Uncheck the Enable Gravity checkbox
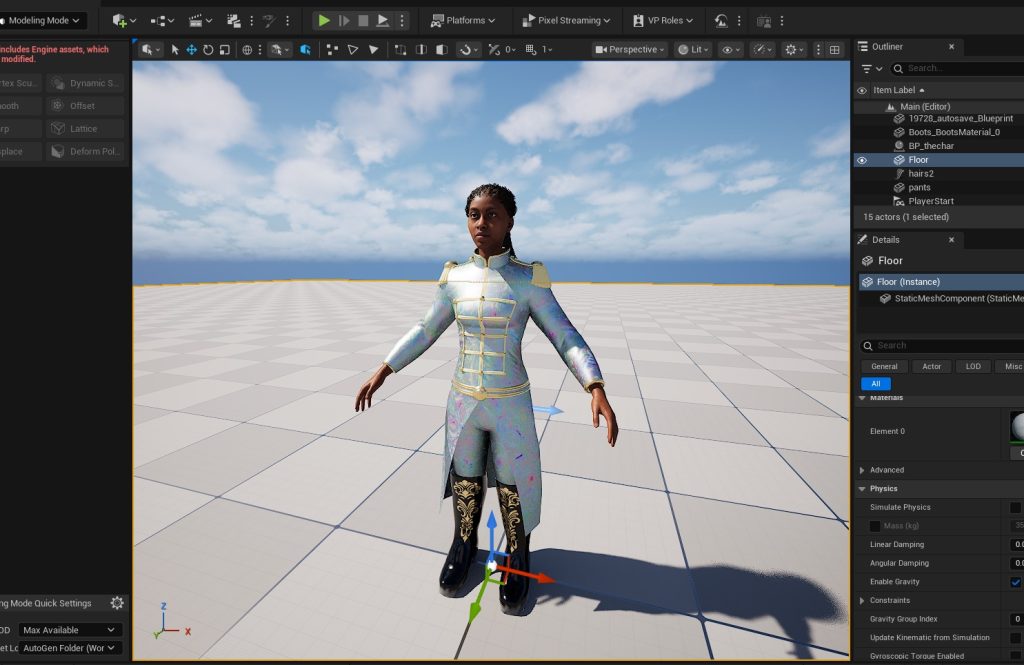Screen dimensions: 1024x665 [1015, 582]
